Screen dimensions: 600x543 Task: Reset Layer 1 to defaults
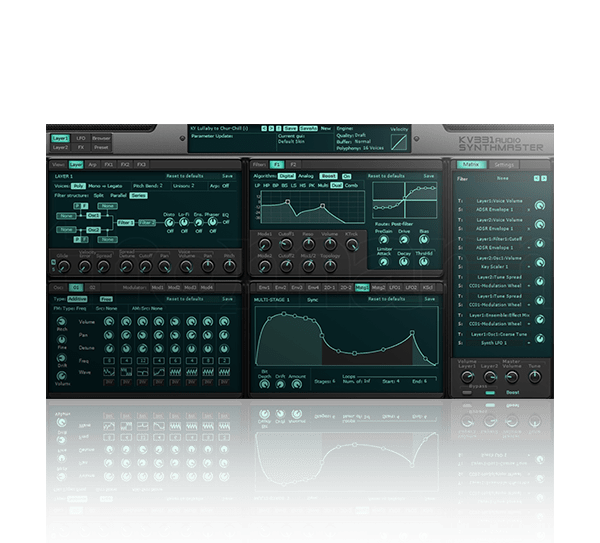point(185,176)
